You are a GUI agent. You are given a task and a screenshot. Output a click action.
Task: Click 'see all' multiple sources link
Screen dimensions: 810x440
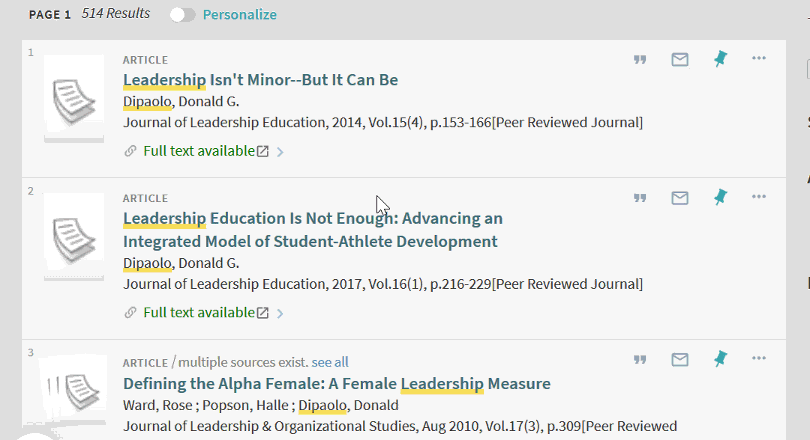[x=330, y=362]
